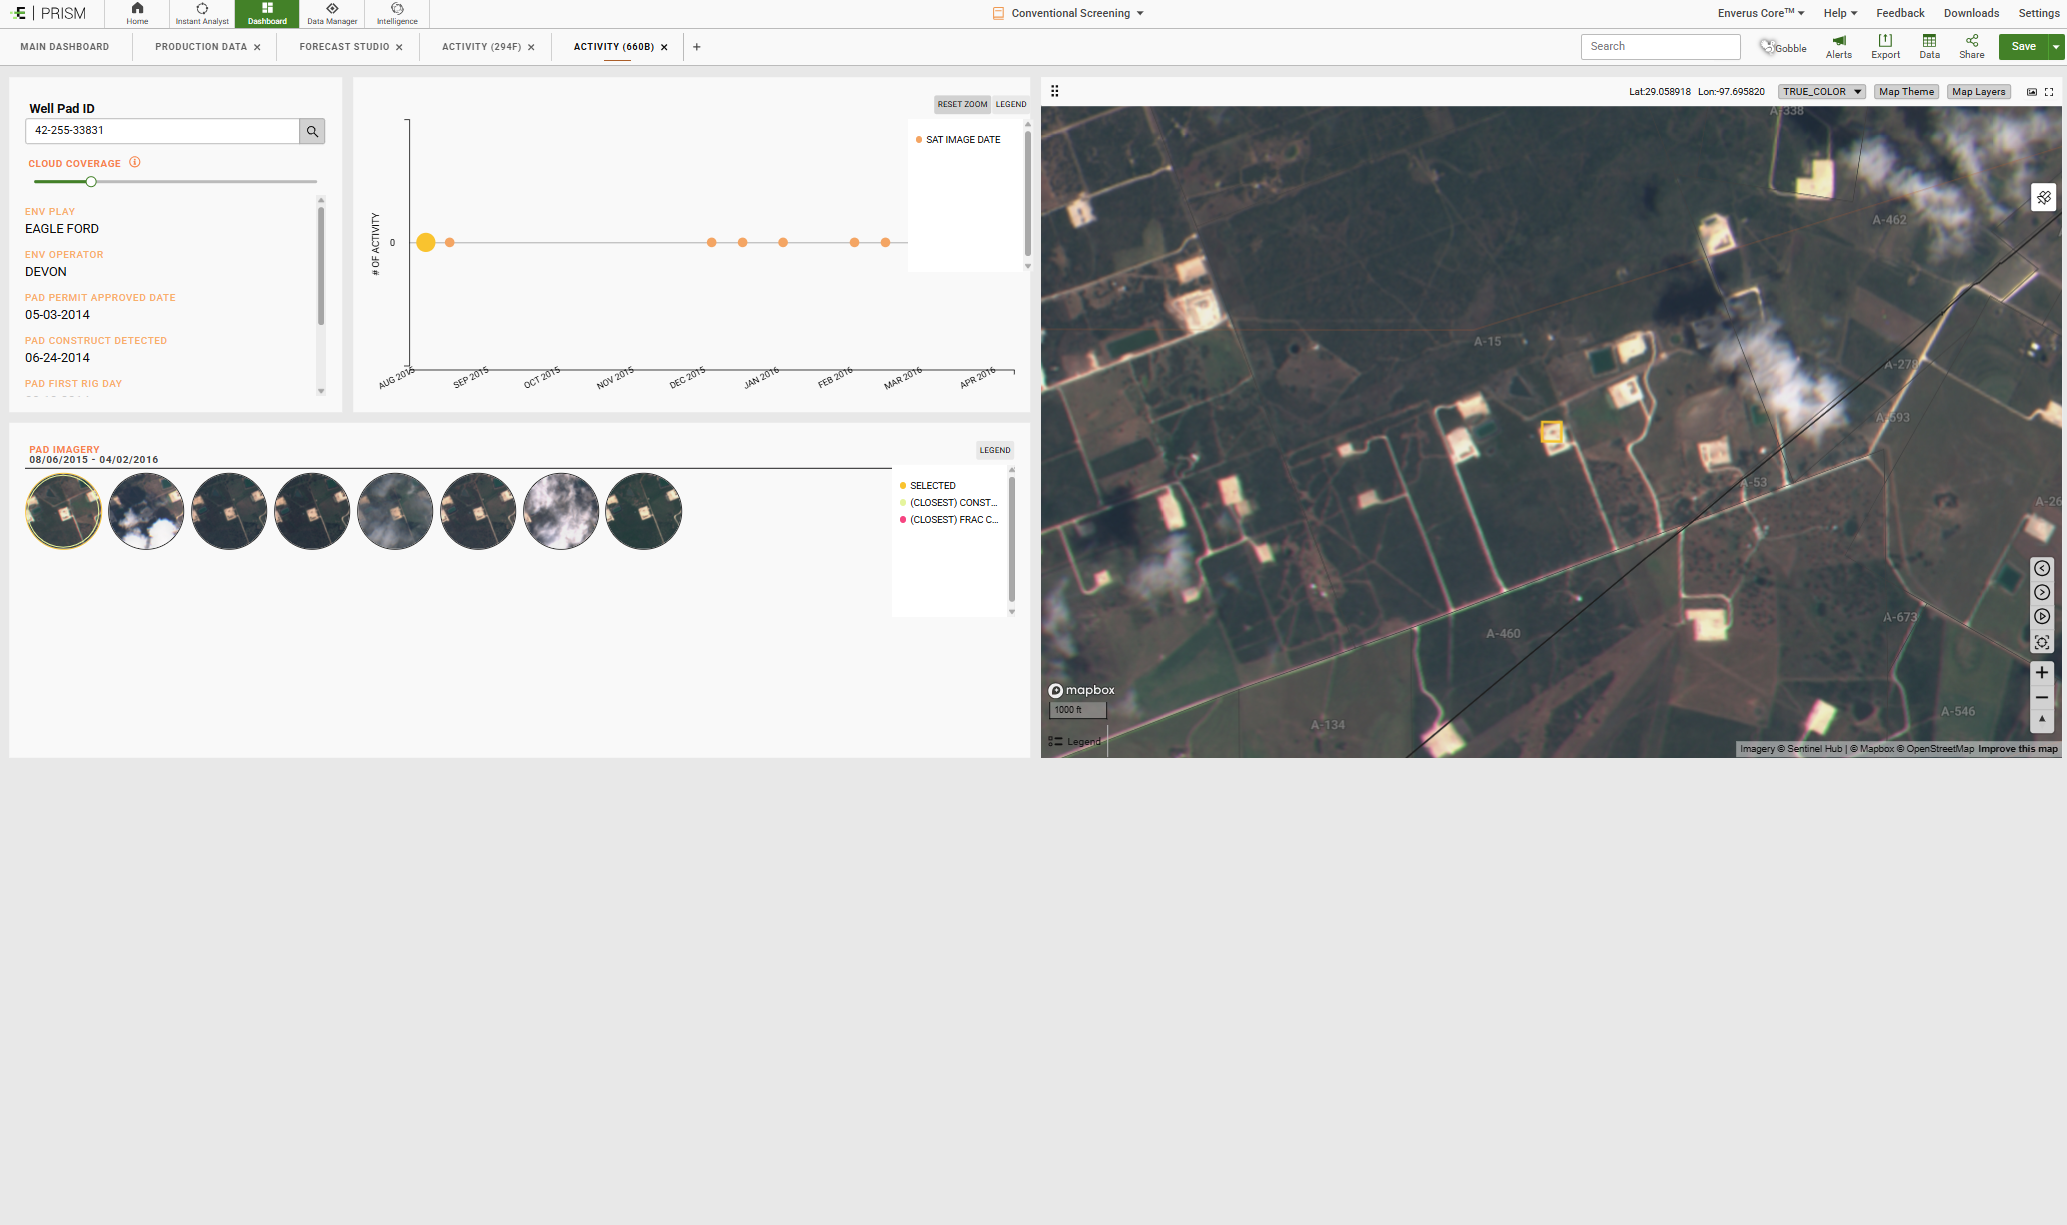Open the Alerts panel
The image size is (2067, 1225).
click(1838, 46)
